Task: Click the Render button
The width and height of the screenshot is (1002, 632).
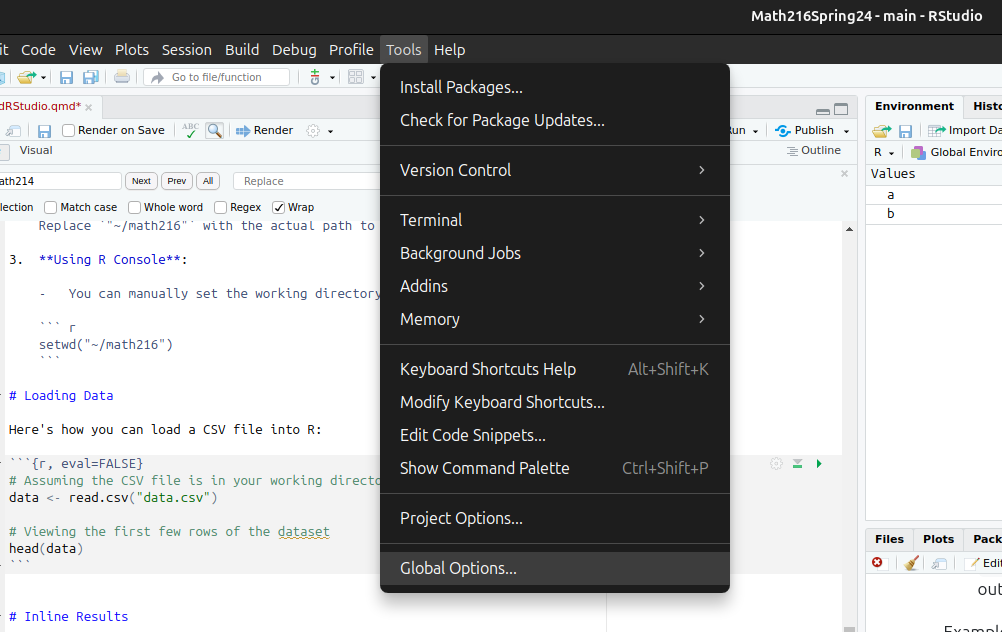Action: point(264,130)
